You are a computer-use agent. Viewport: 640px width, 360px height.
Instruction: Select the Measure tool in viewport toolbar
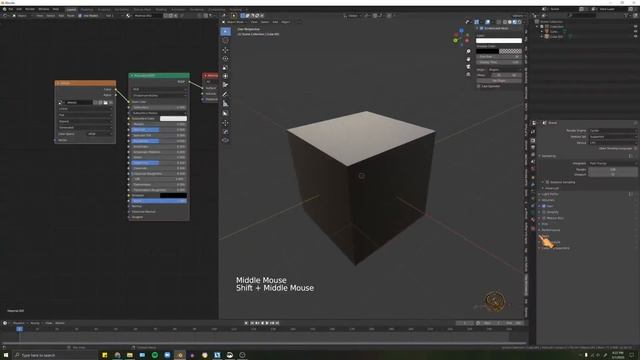225,103
